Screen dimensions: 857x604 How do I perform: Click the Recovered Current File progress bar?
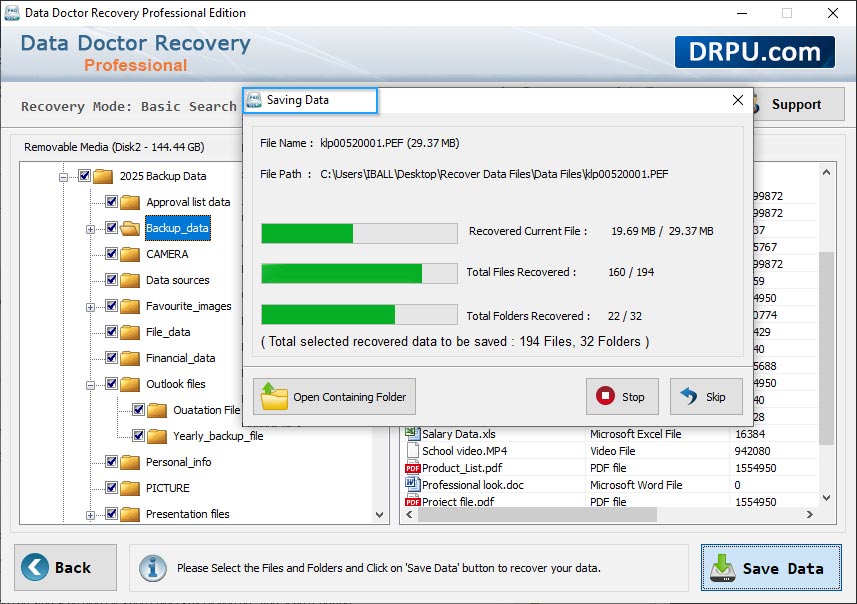359,233
